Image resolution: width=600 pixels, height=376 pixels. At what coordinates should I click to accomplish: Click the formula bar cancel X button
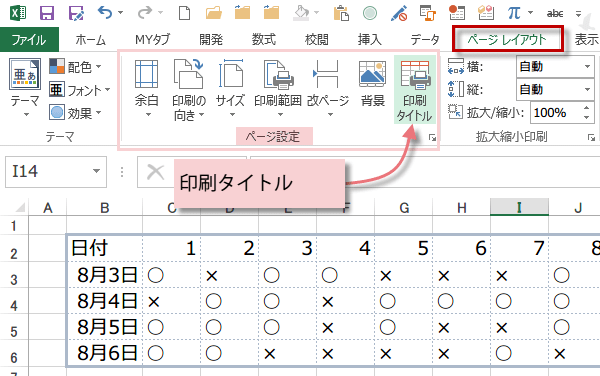[156, 172]
